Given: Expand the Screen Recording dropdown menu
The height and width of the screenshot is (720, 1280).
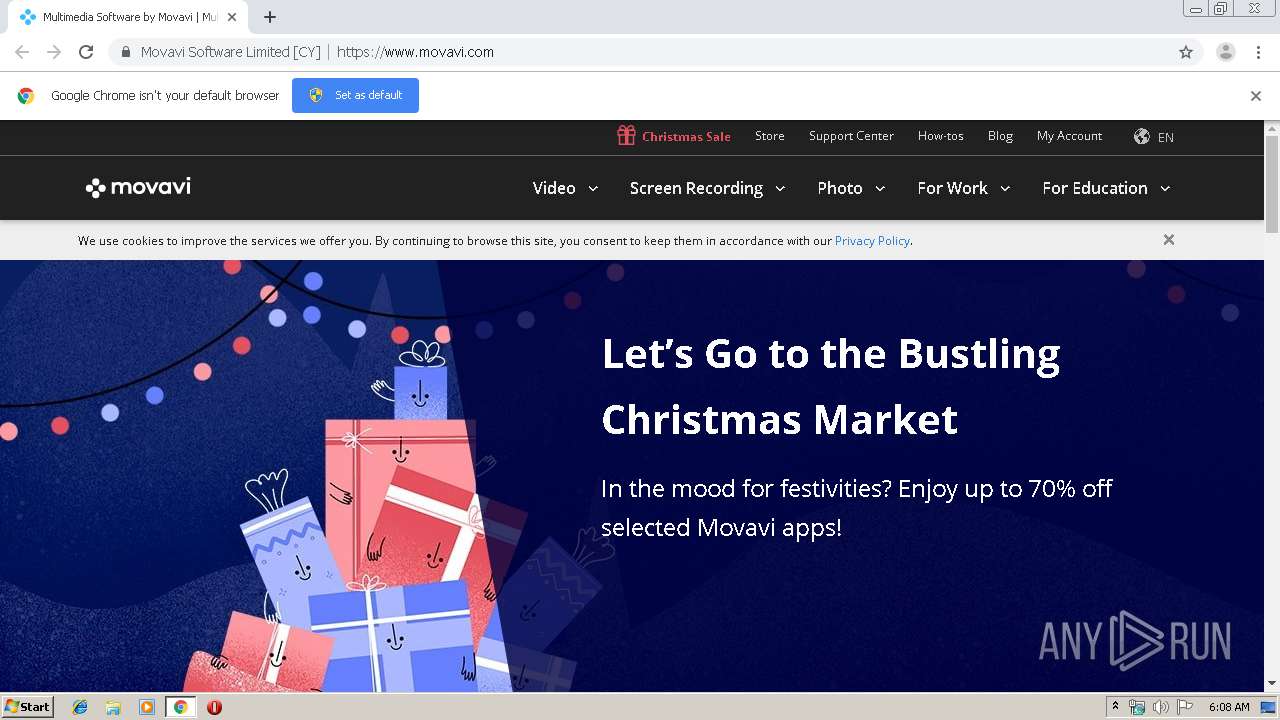Looking at the screenshot, I should pyautogui.click(x=707, y=188).
